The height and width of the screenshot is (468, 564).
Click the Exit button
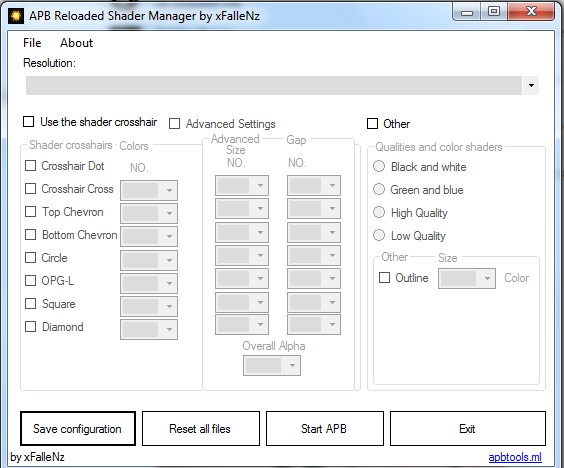(468, 428)
